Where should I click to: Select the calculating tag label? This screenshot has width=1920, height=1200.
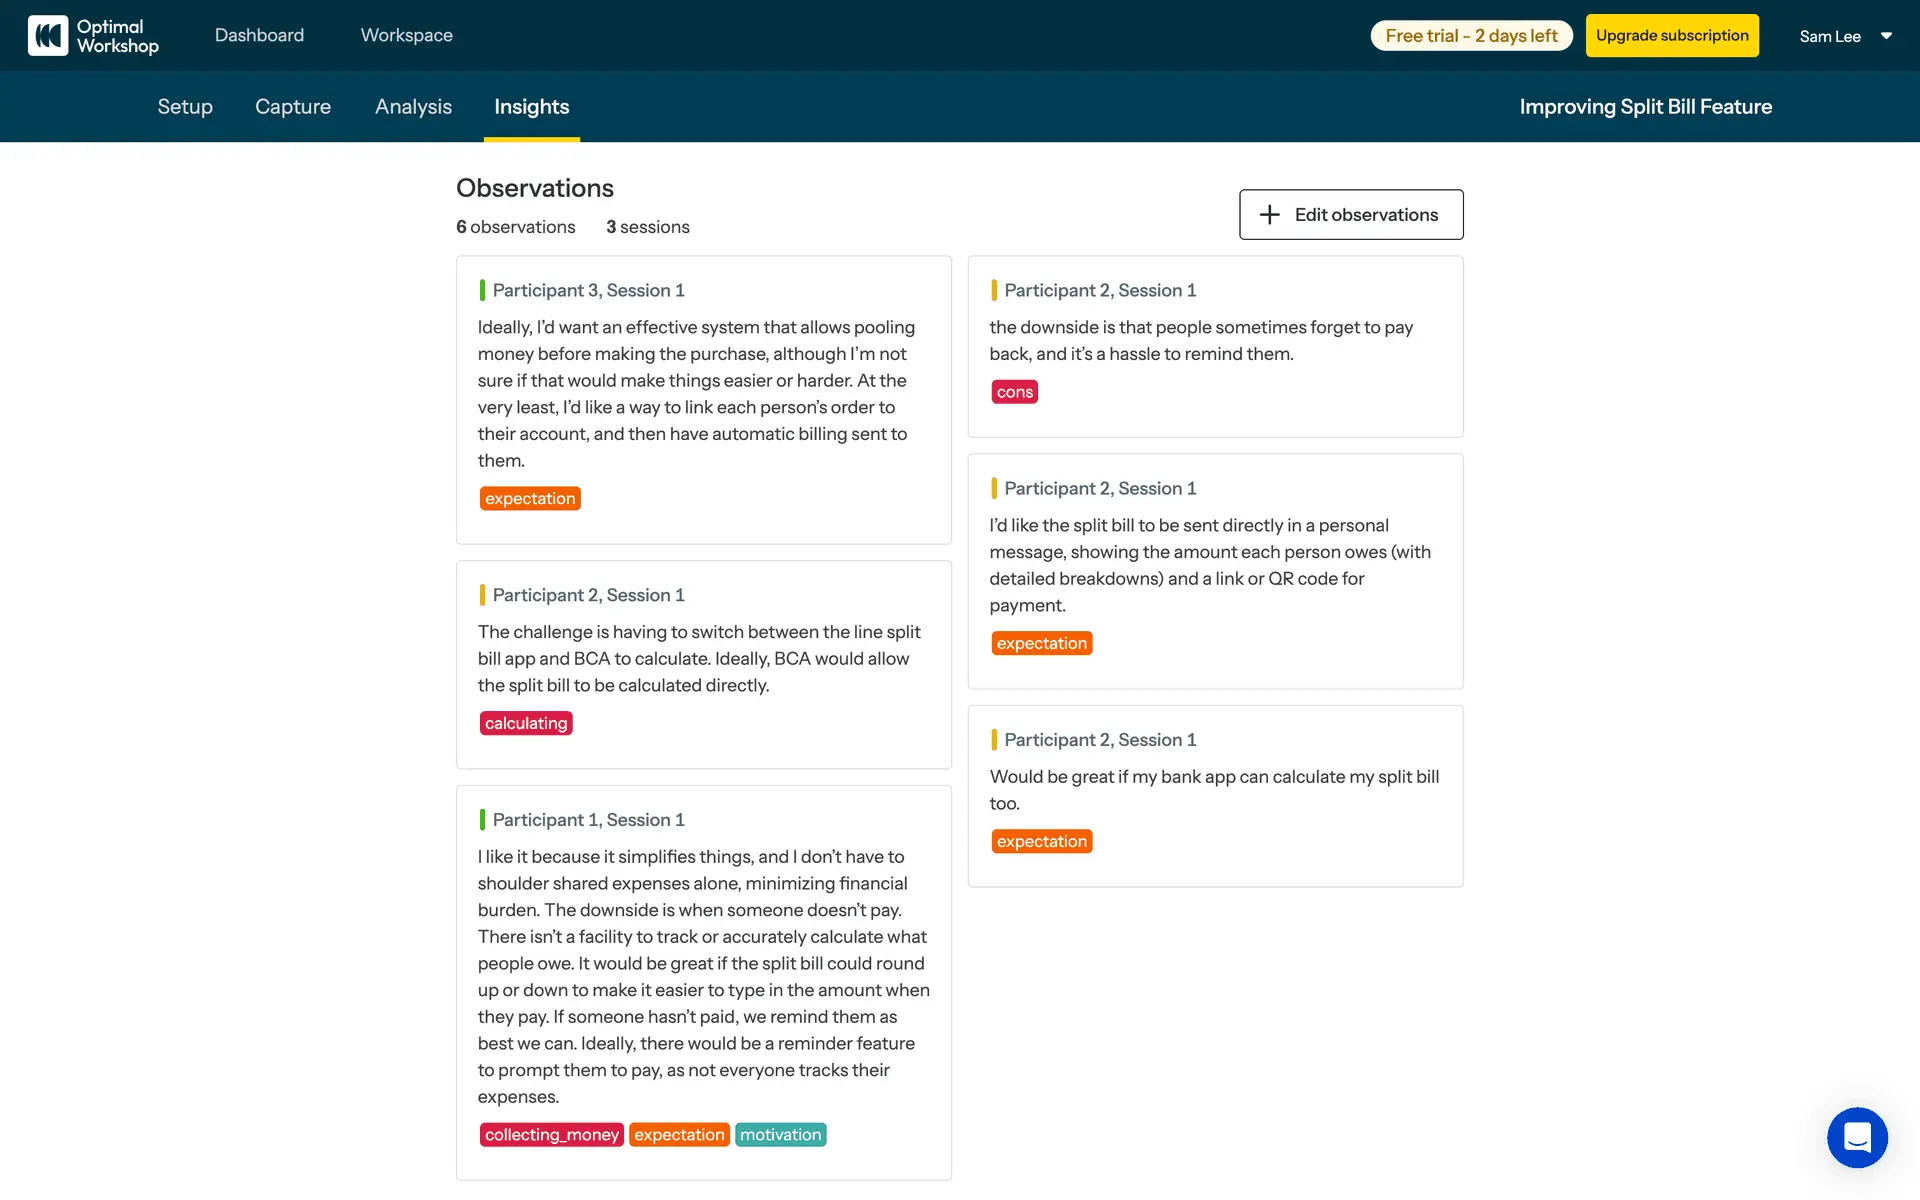tap(526, 723)
